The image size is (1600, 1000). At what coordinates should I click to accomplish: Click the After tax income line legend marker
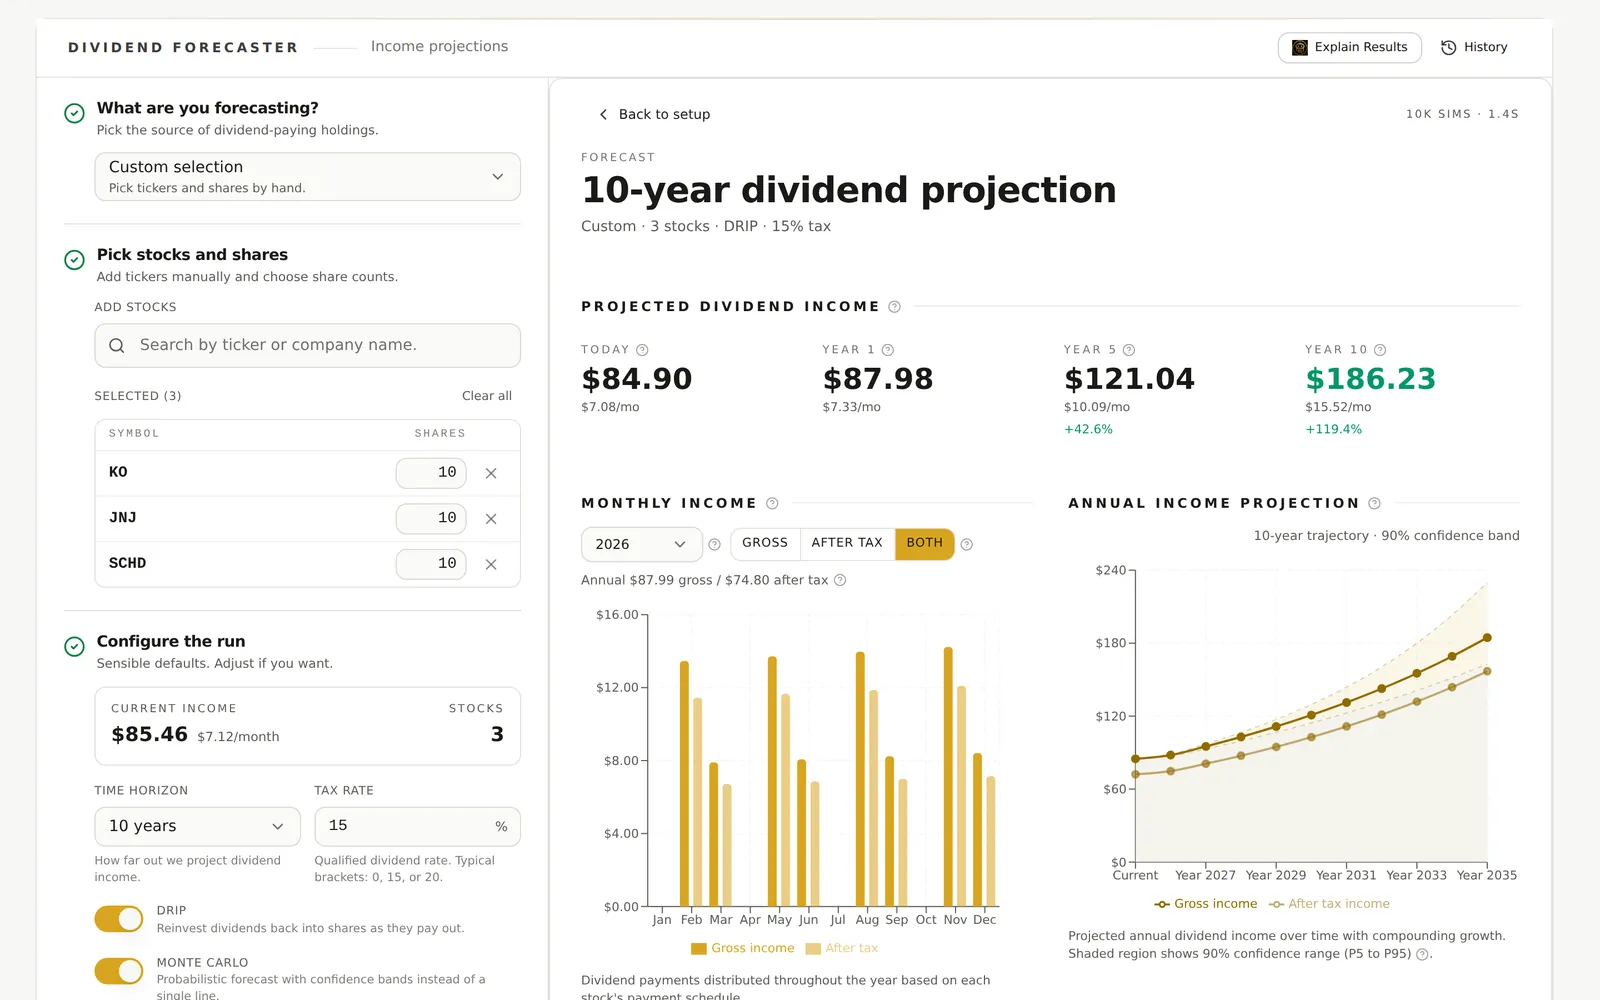pyautogui.click(x=1276, y=904)
